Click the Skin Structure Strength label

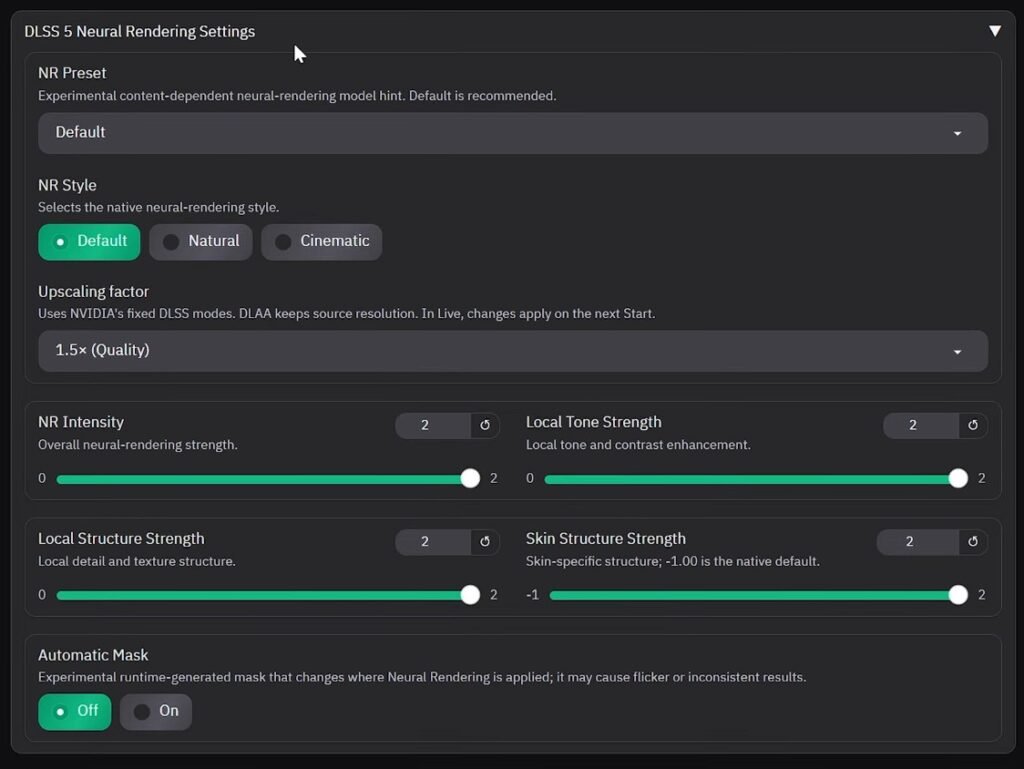606,539
